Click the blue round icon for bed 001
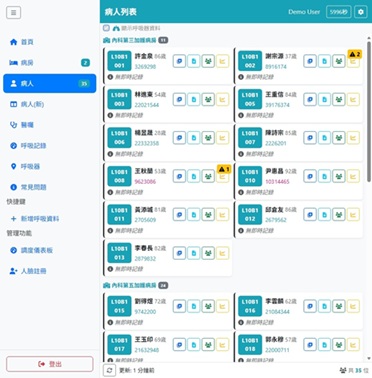372x378 pixels. pyautogui.click(x=179, y=61)
